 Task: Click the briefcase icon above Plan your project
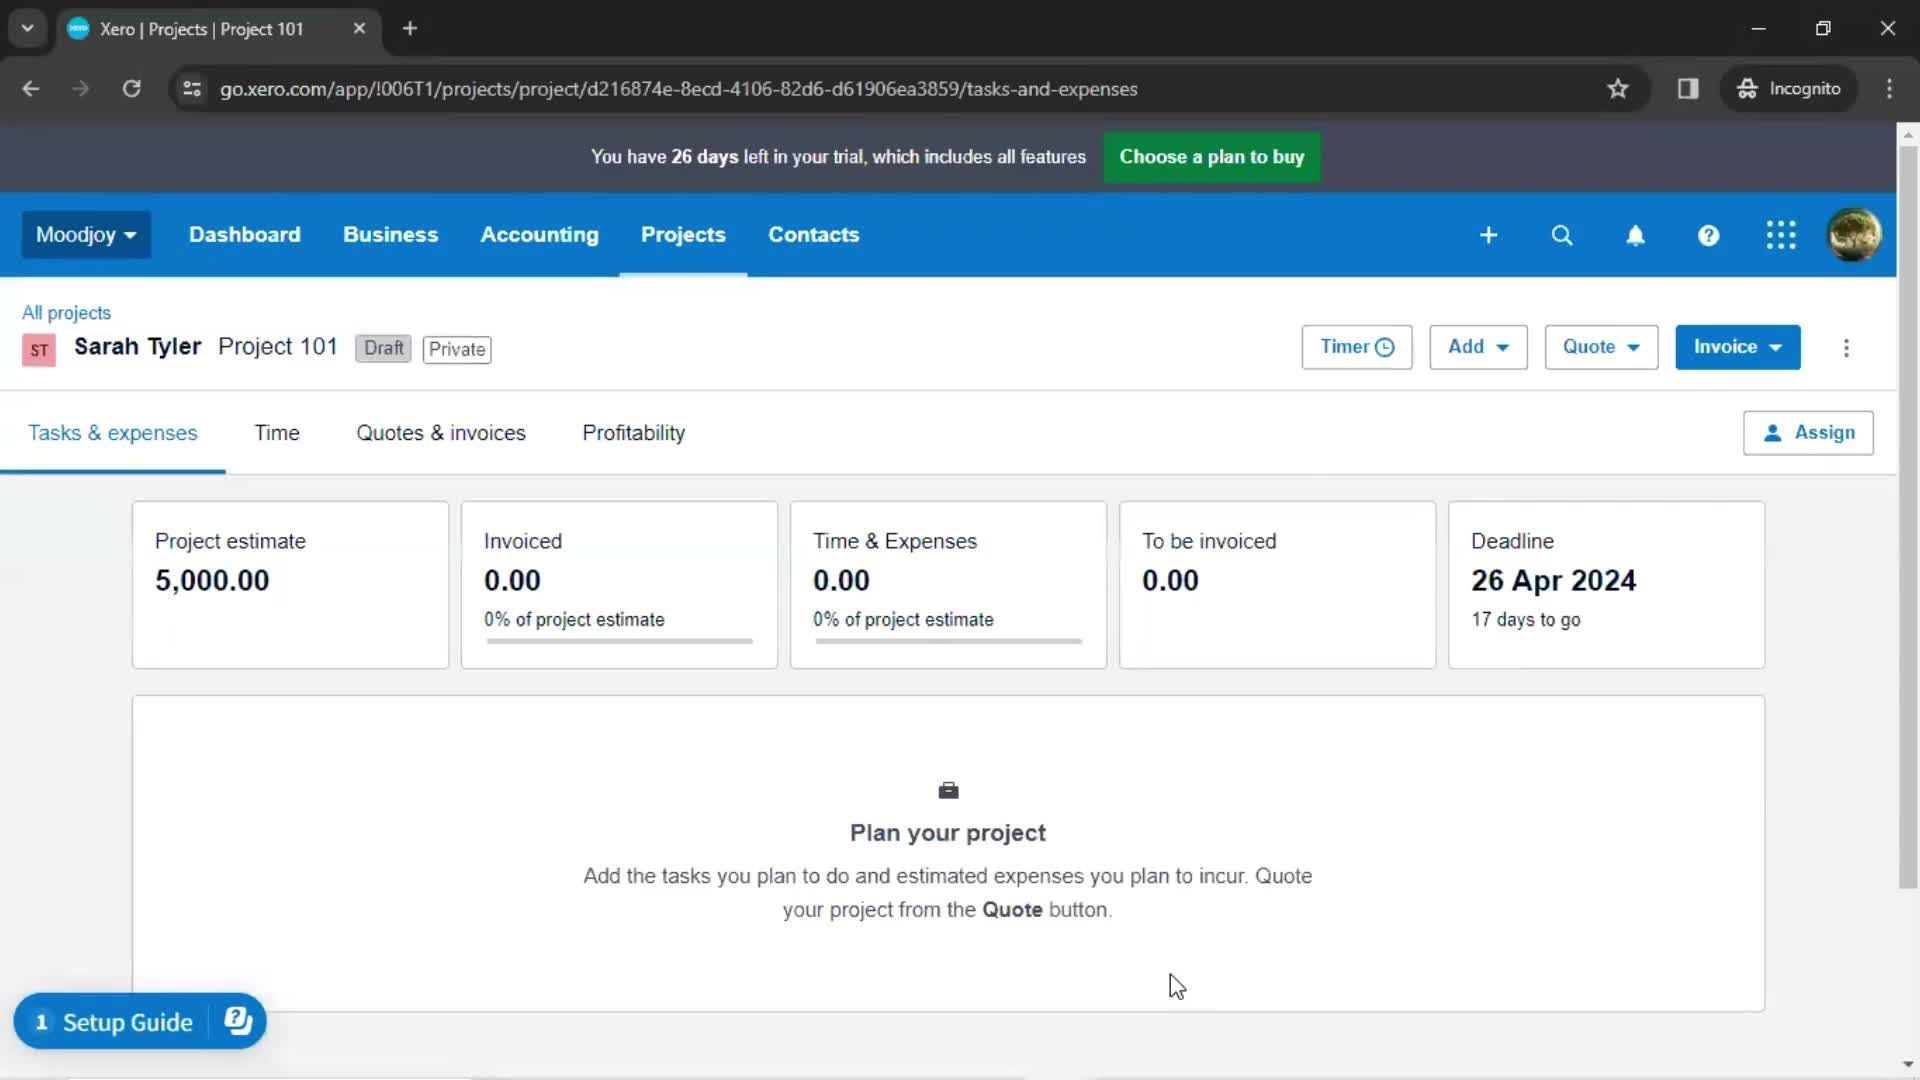tap(948, 791)
